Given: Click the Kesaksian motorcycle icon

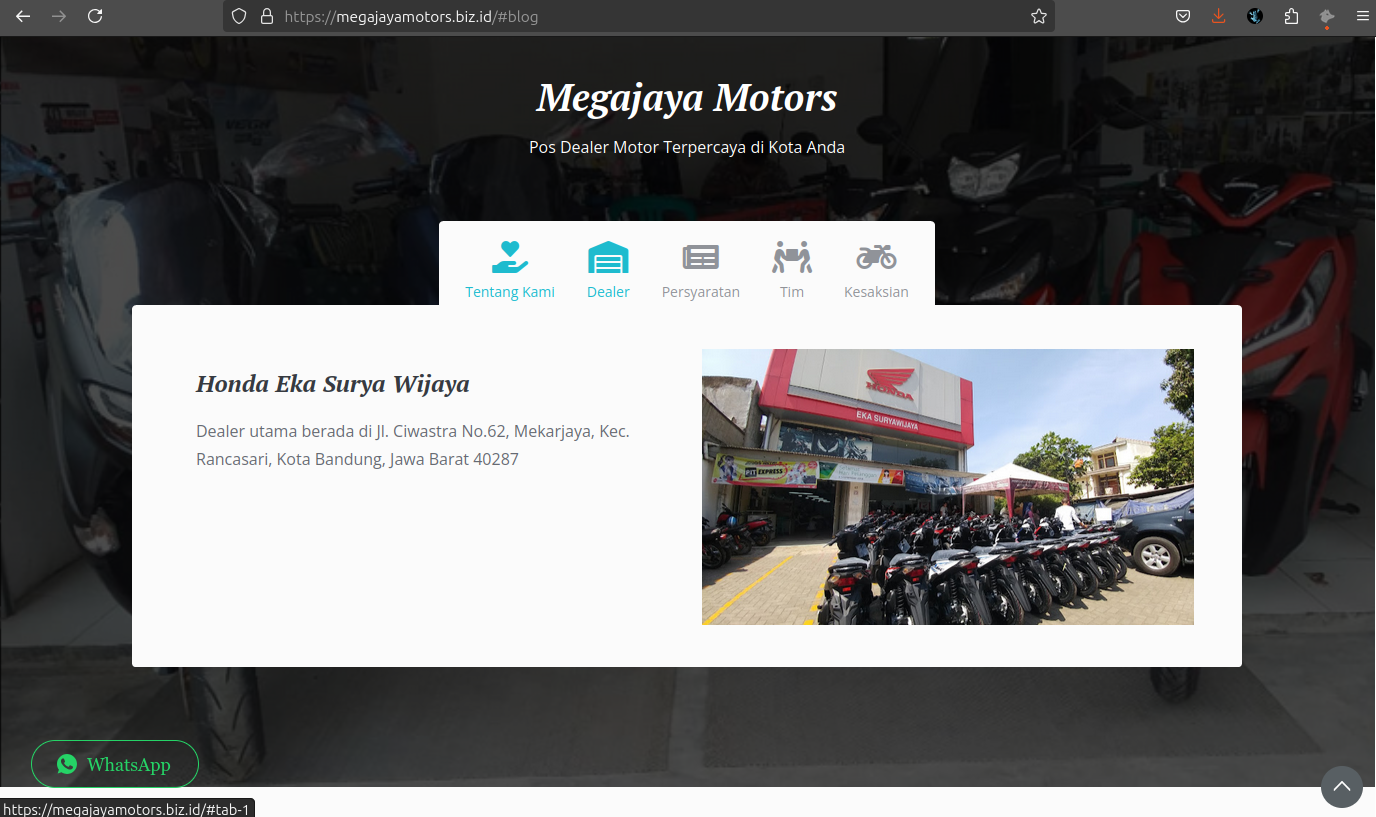Looking at the screenshot, I should tap(876, 257).
